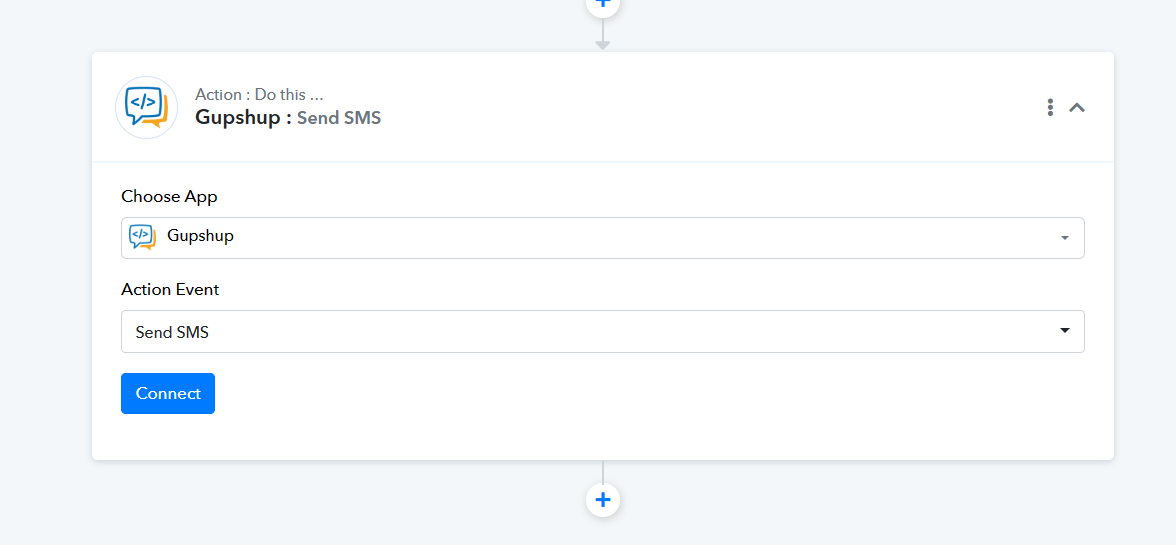The height and width of the screenshot is (545, 1176).
Task: Click the large Gupshup app logo
Action: coord(146,107)
